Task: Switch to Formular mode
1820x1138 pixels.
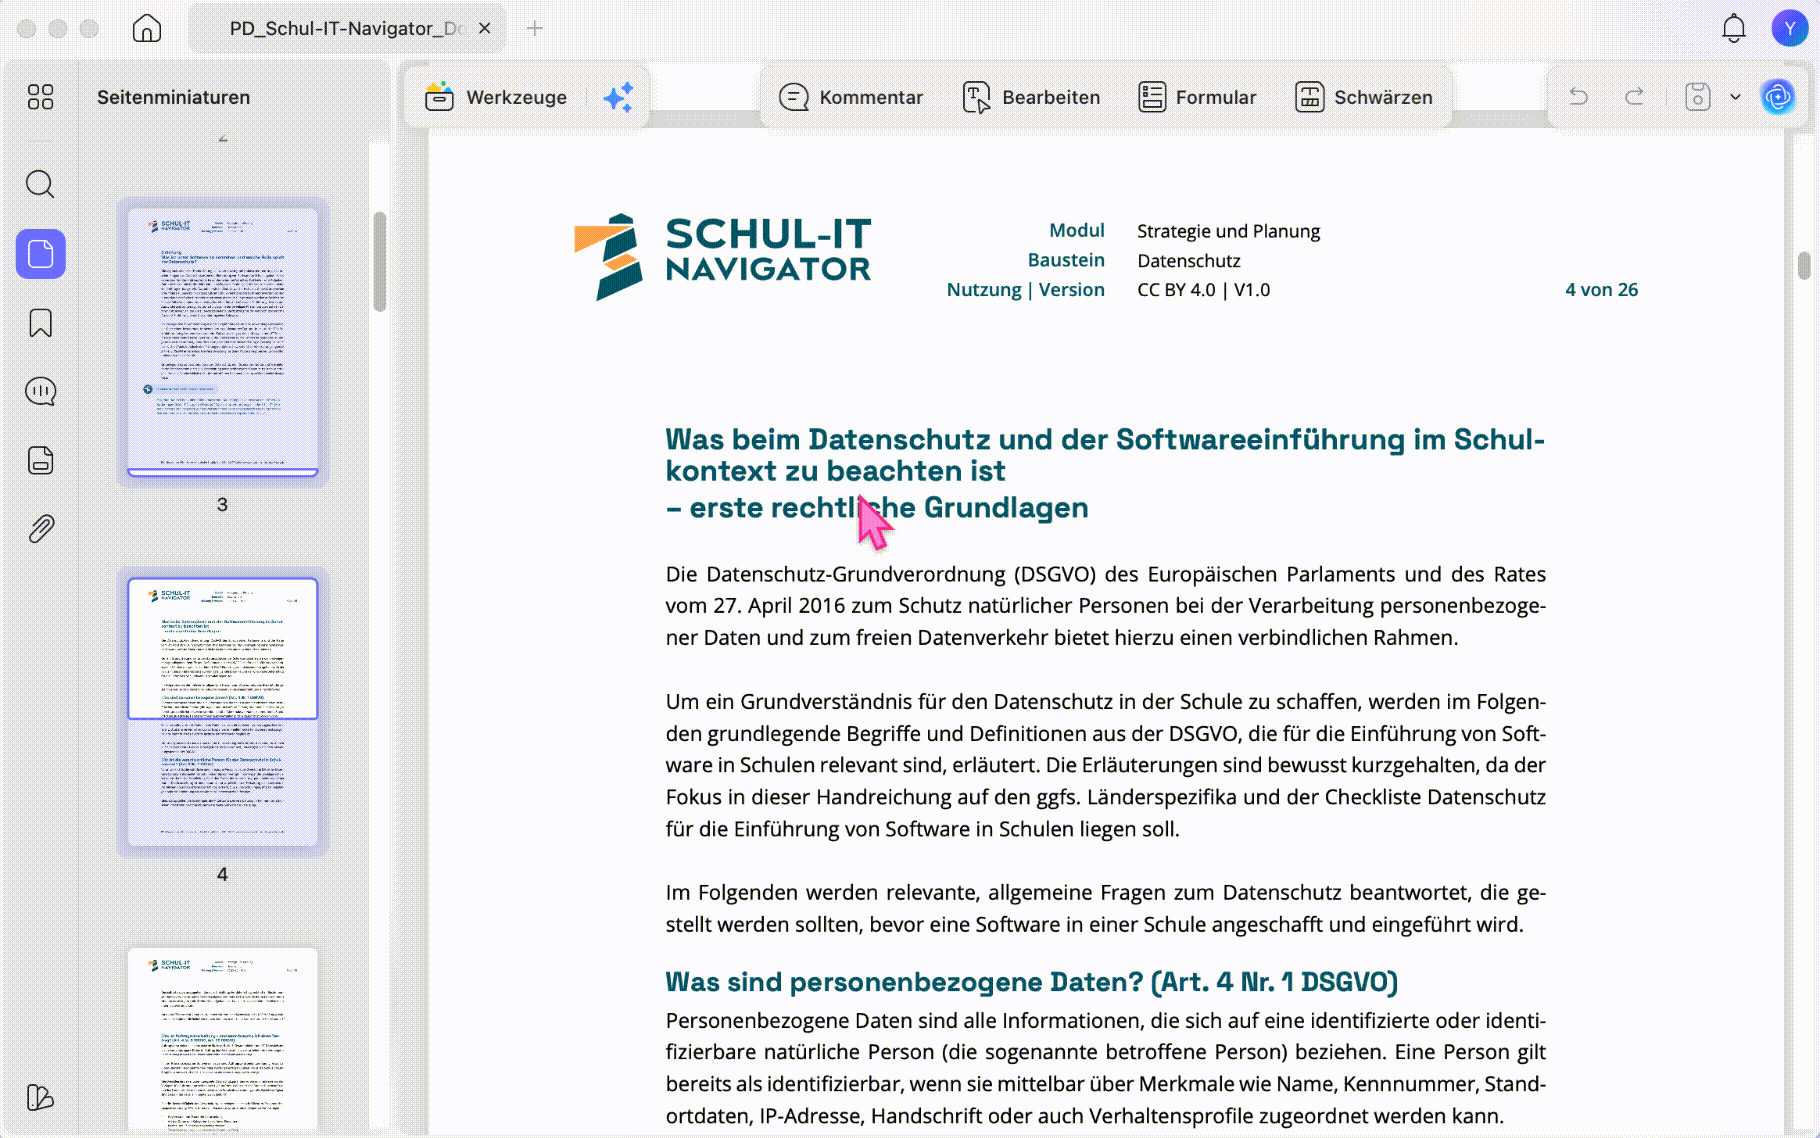Action: [x=1197, y=97]
